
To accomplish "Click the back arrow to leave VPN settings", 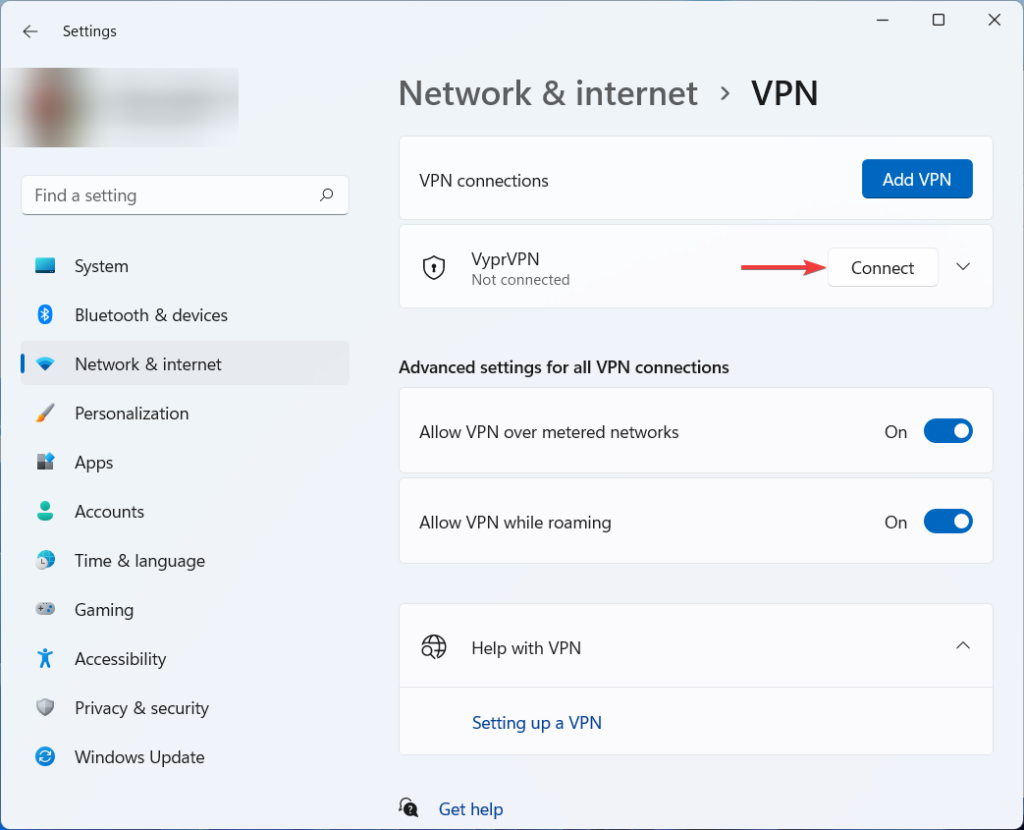I will 30,31.
